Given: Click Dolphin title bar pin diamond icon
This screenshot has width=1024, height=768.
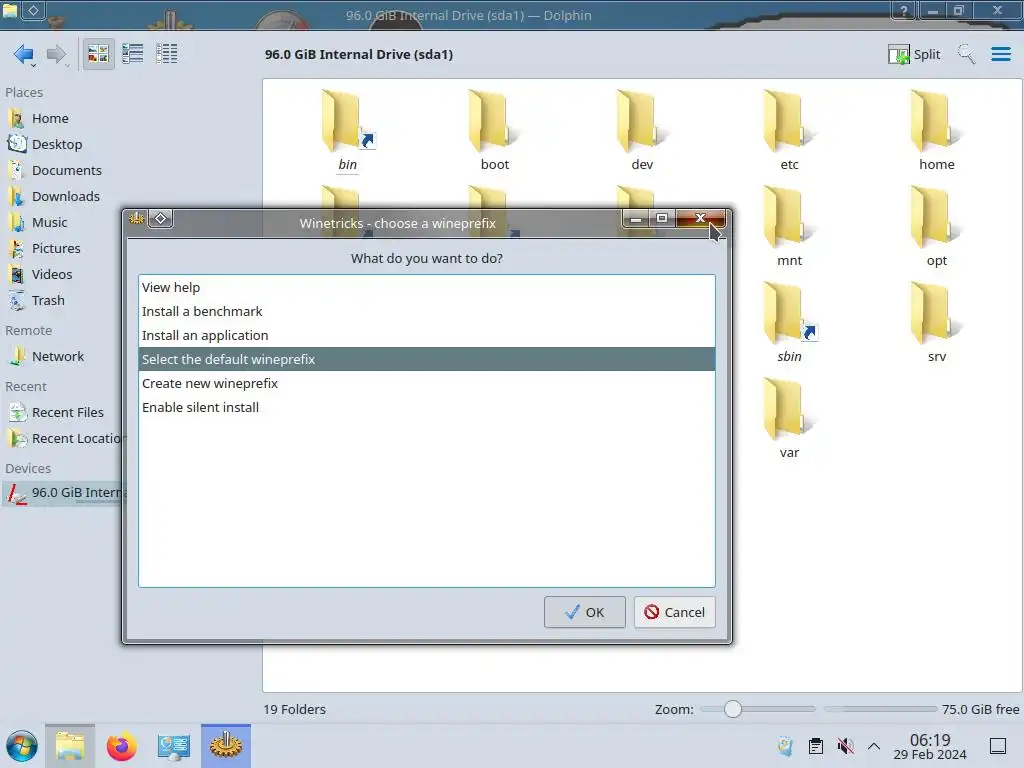Looking at the screenshot, I should pyautogui.click(x=33, y=10).
